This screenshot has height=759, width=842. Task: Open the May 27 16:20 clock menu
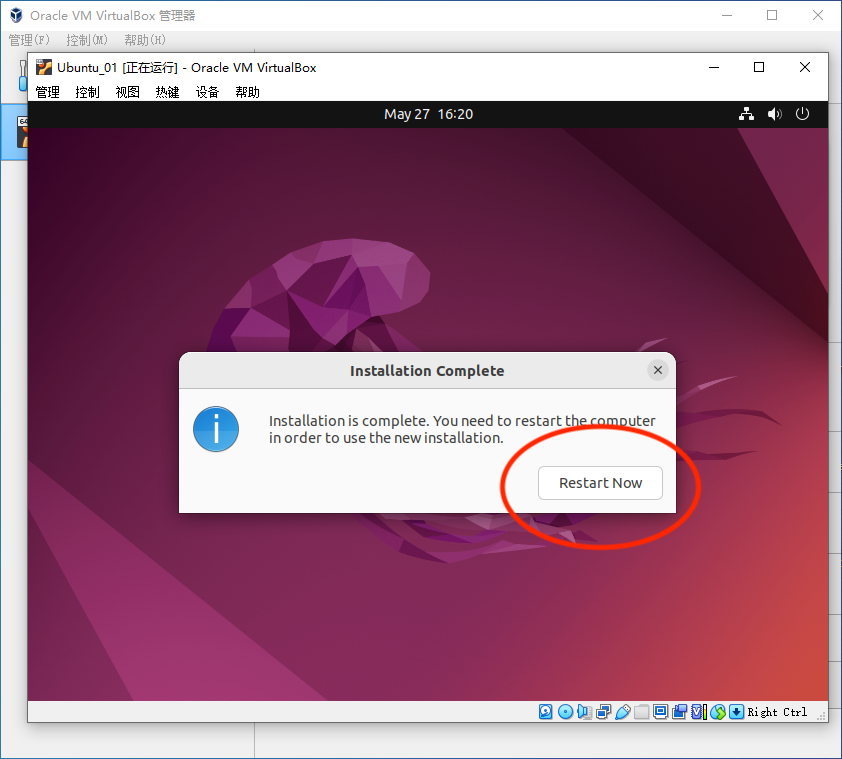pyautogui.click(x=428, y=114)
